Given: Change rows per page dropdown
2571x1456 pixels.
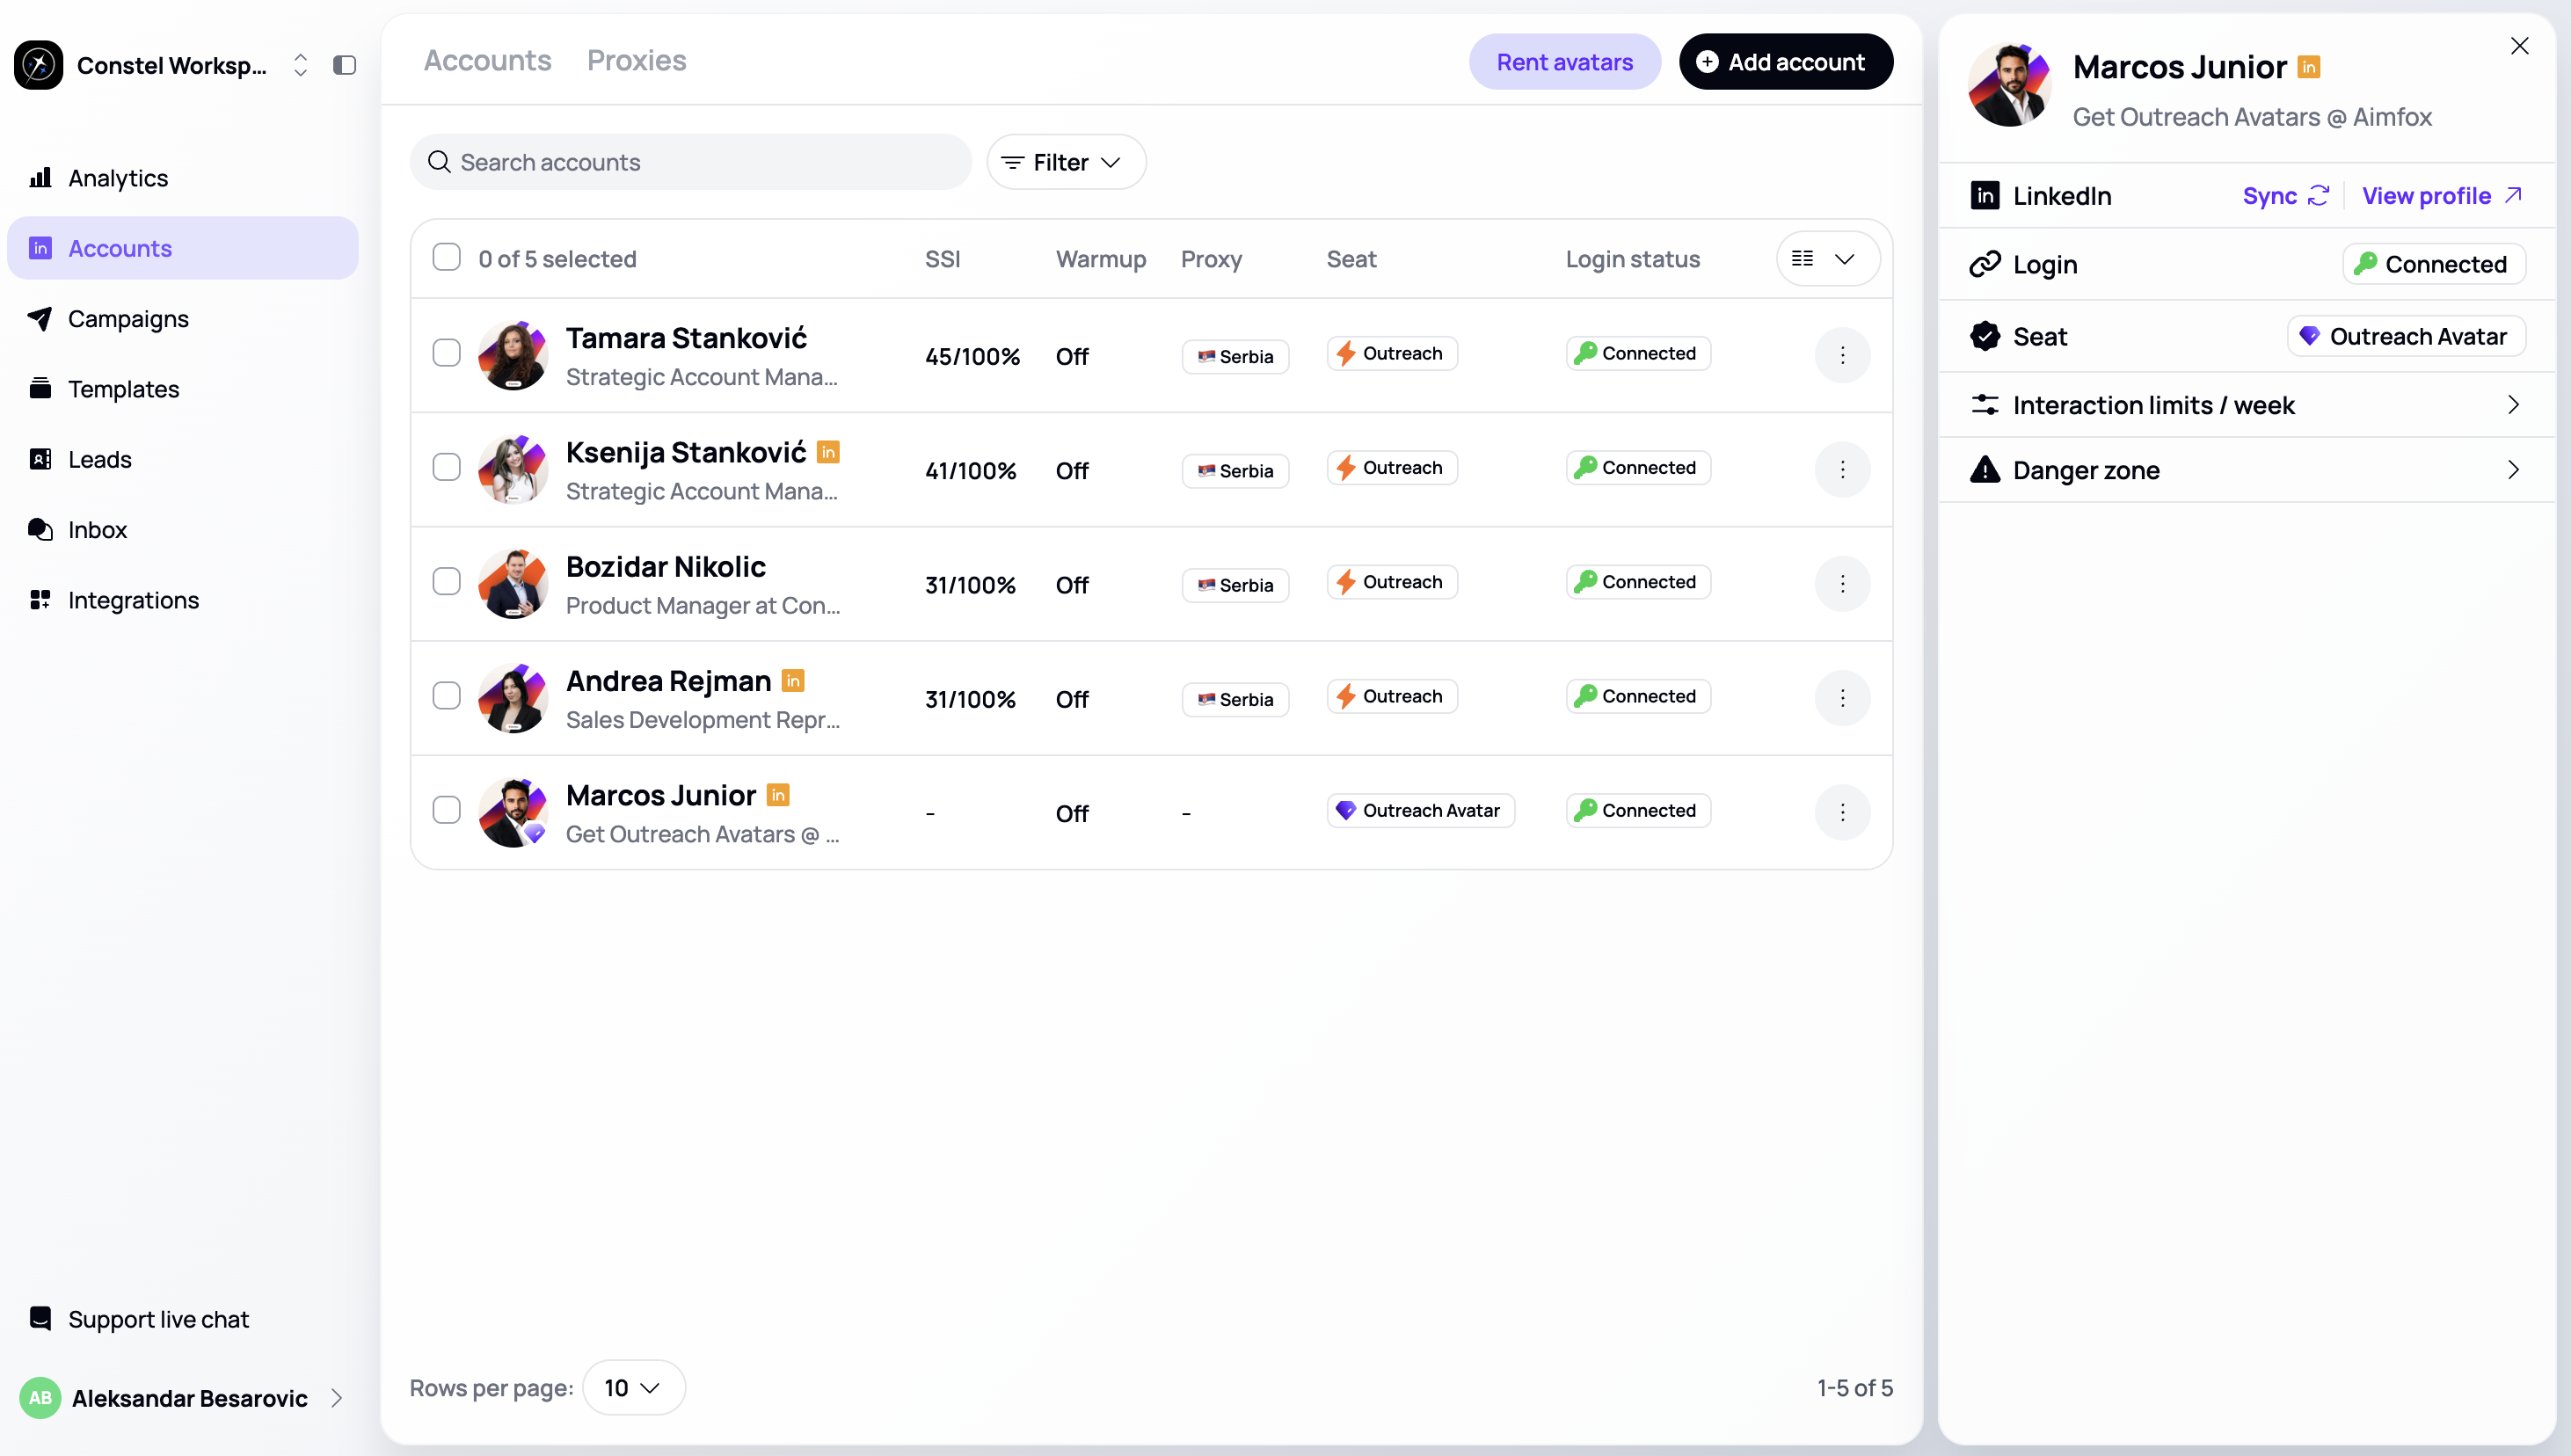Looking at the screenshot, I should (633, 1388).
